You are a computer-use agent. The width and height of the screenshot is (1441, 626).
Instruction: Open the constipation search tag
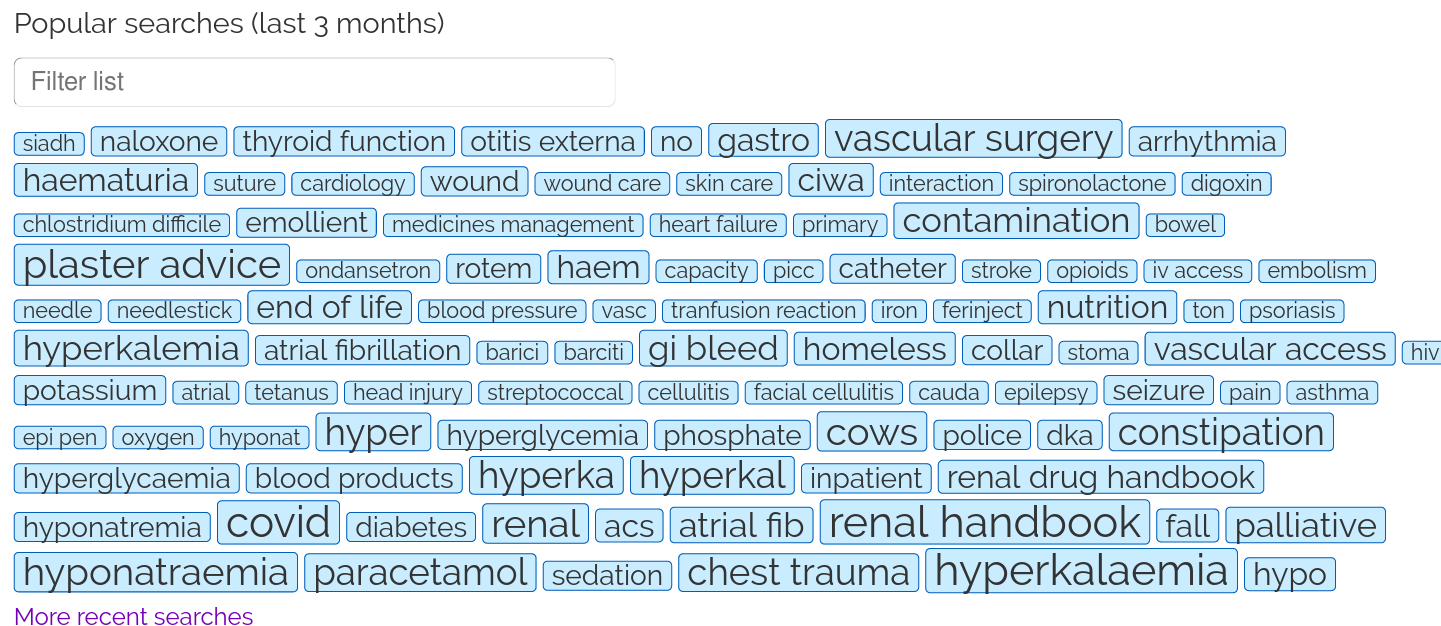click(x=1220, y=433)
